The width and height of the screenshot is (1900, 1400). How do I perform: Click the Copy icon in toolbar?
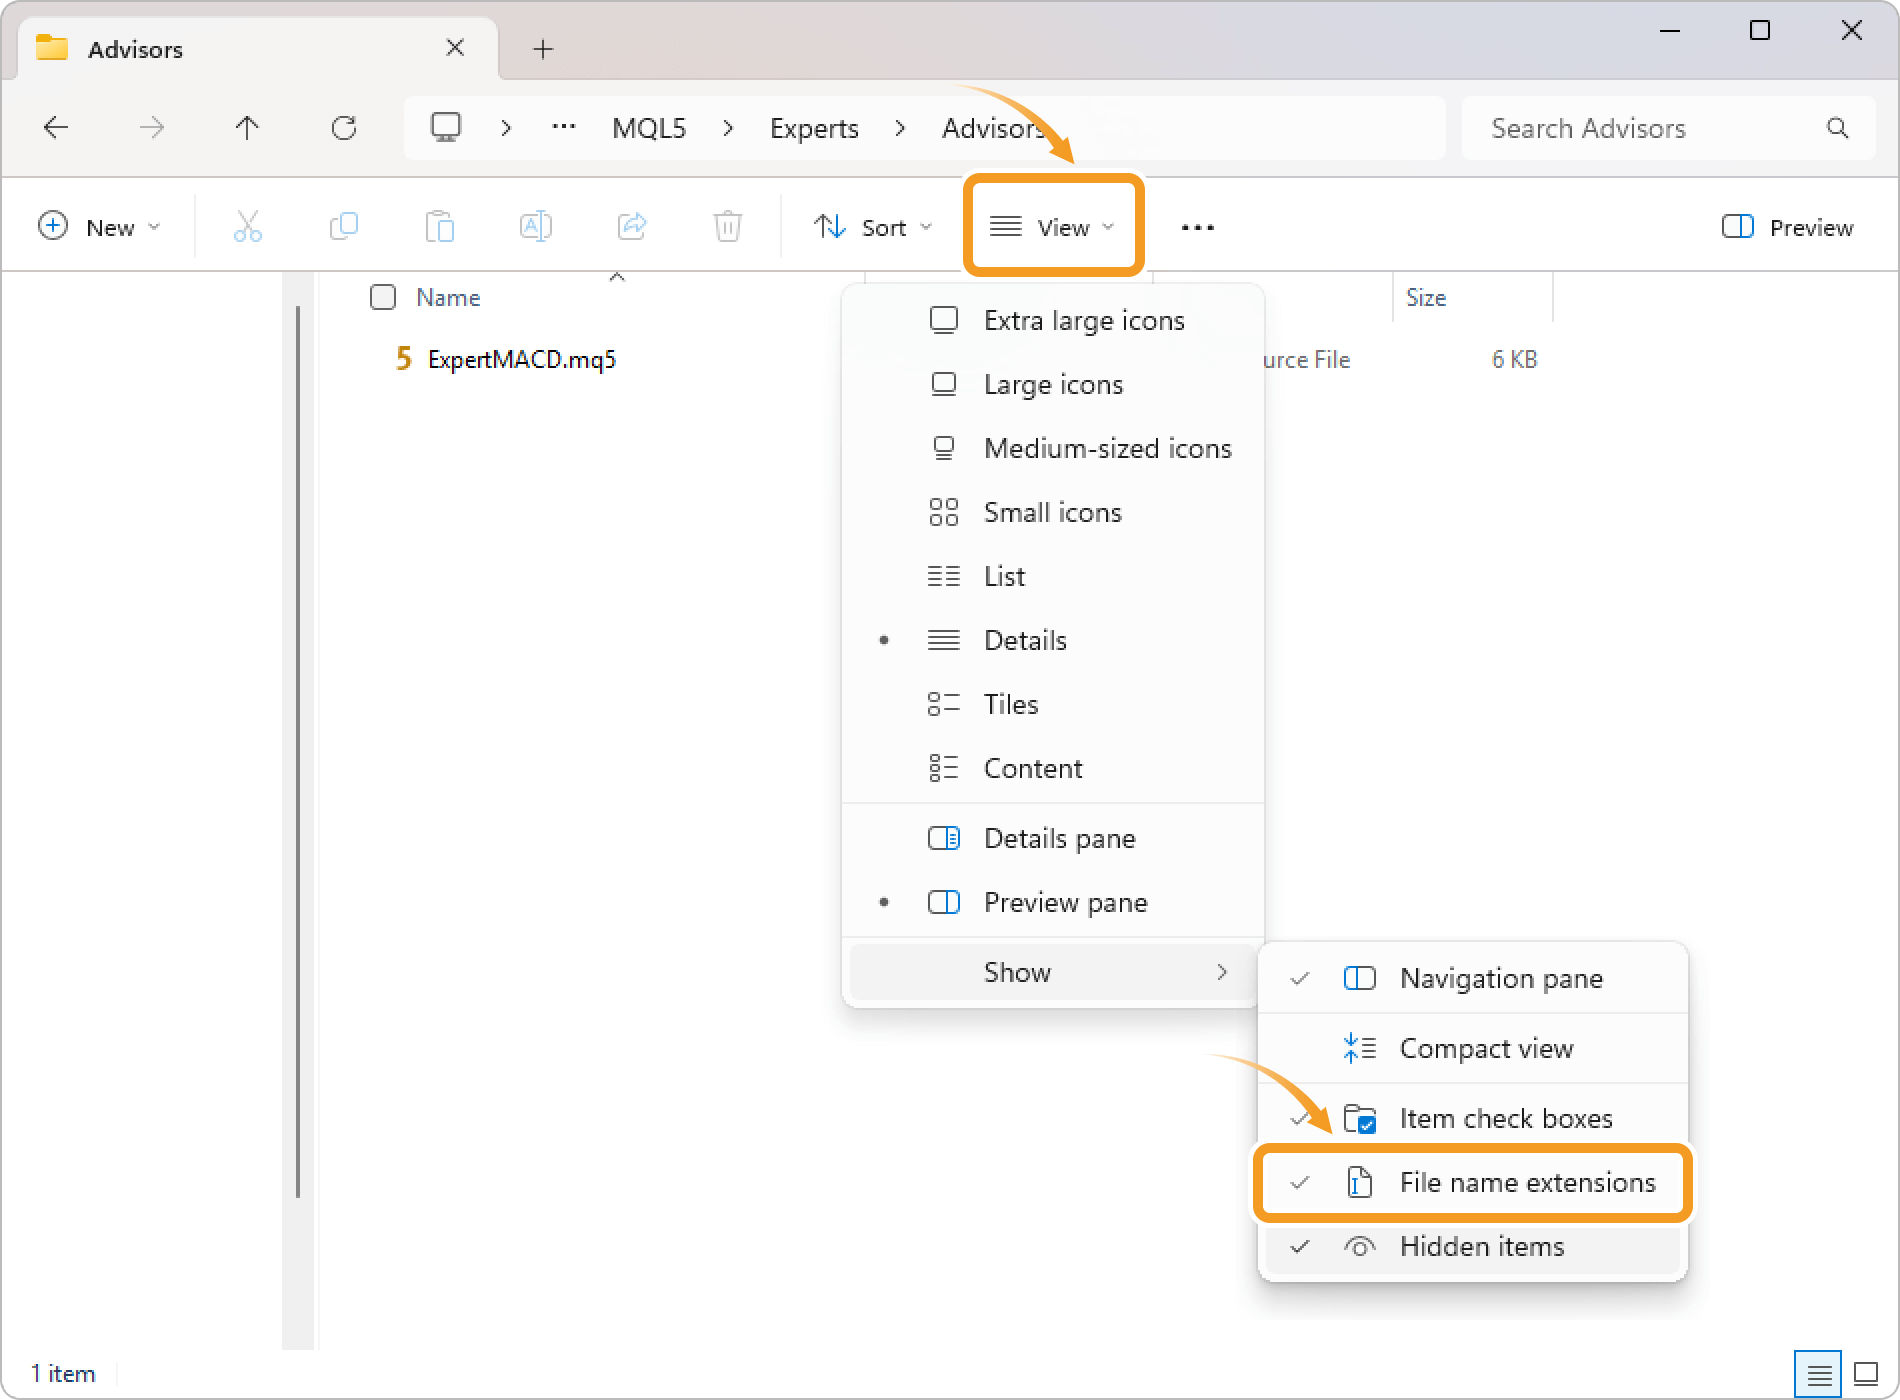point(343,227)
